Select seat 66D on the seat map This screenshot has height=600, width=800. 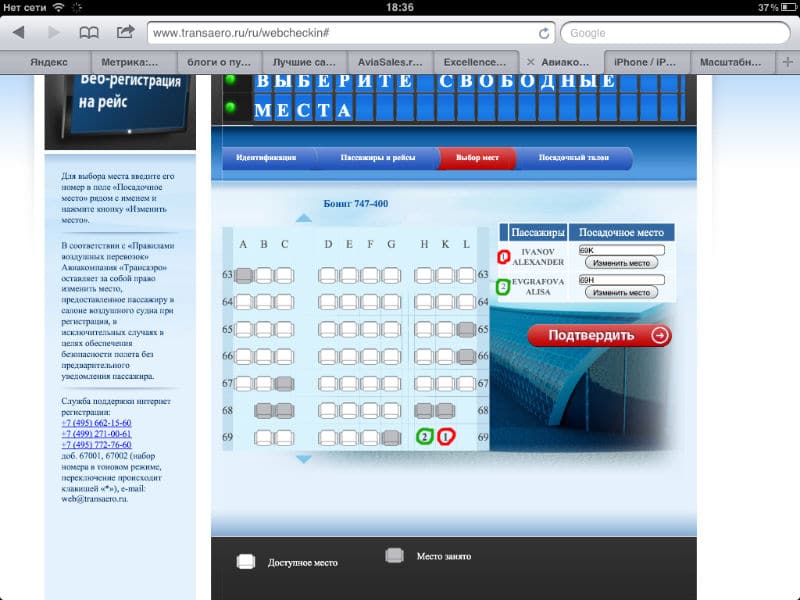pyautogui.click(x=327, y=356)
